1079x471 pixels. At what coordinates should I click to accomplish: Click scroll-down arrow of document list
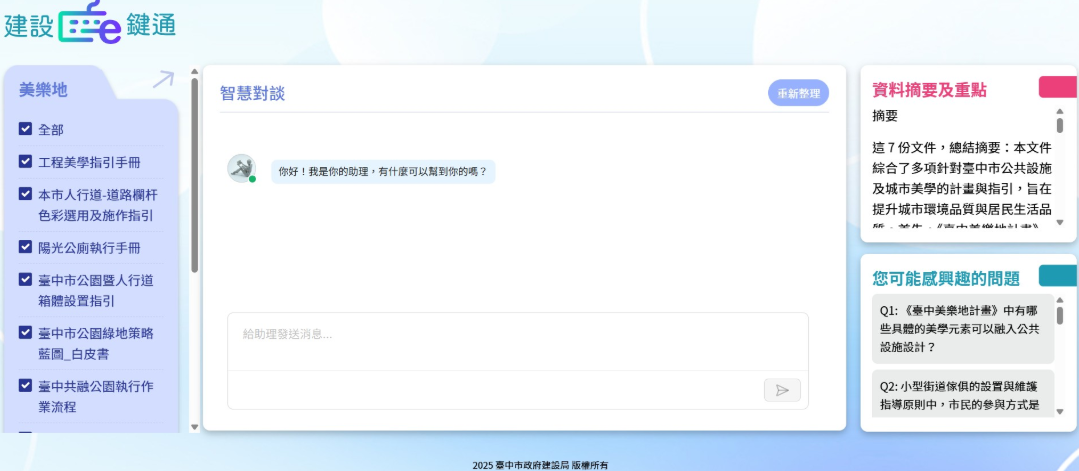pos(194,427)
